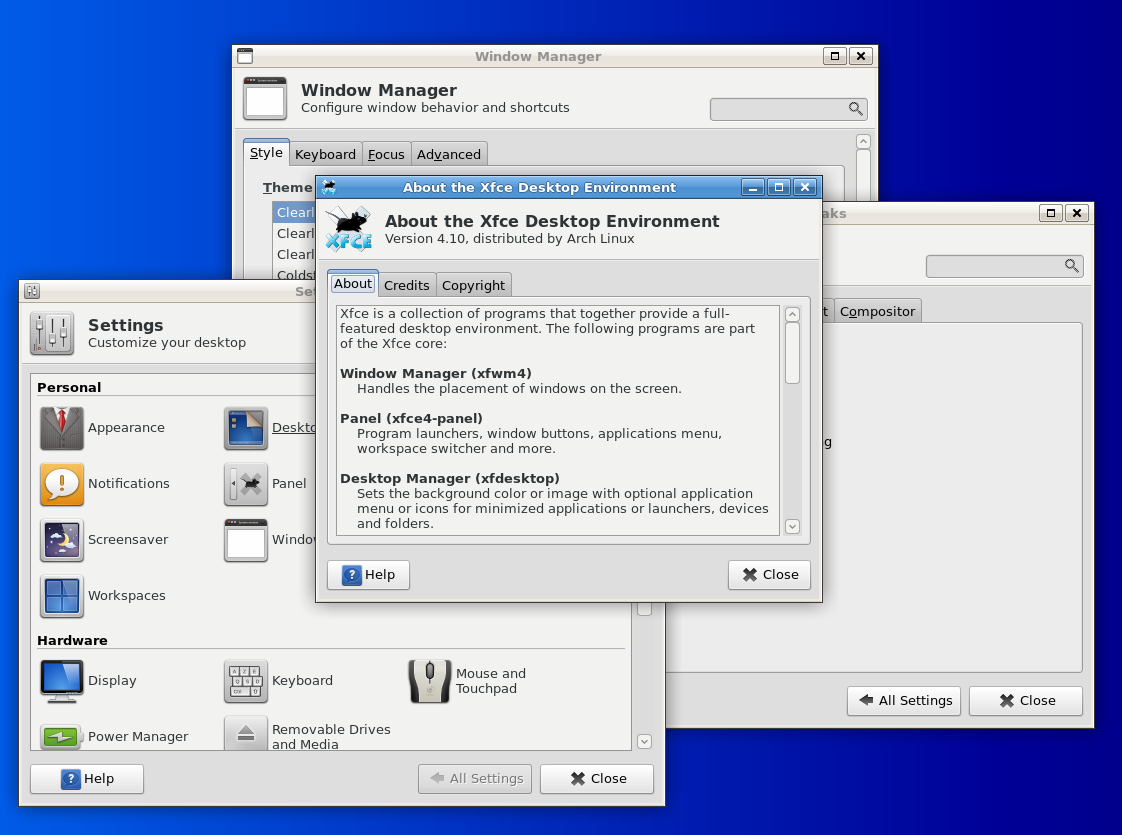Click disabled All Settings button in Settings window
This screenshot has width=1122, height=835.
[475, 778]
